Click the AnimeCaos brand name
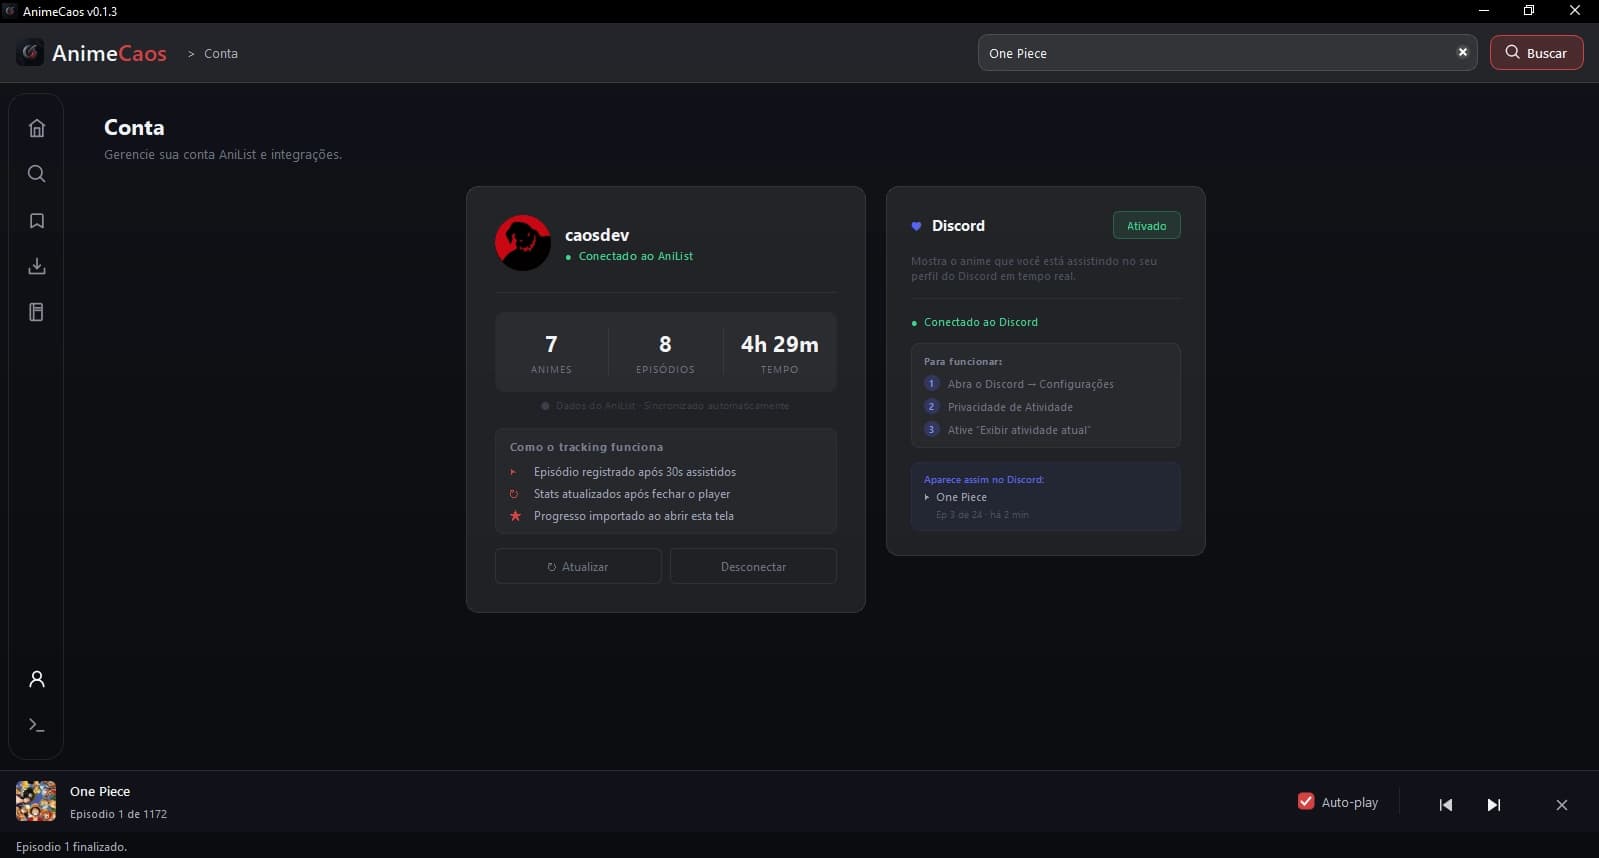 coord(109,54)
